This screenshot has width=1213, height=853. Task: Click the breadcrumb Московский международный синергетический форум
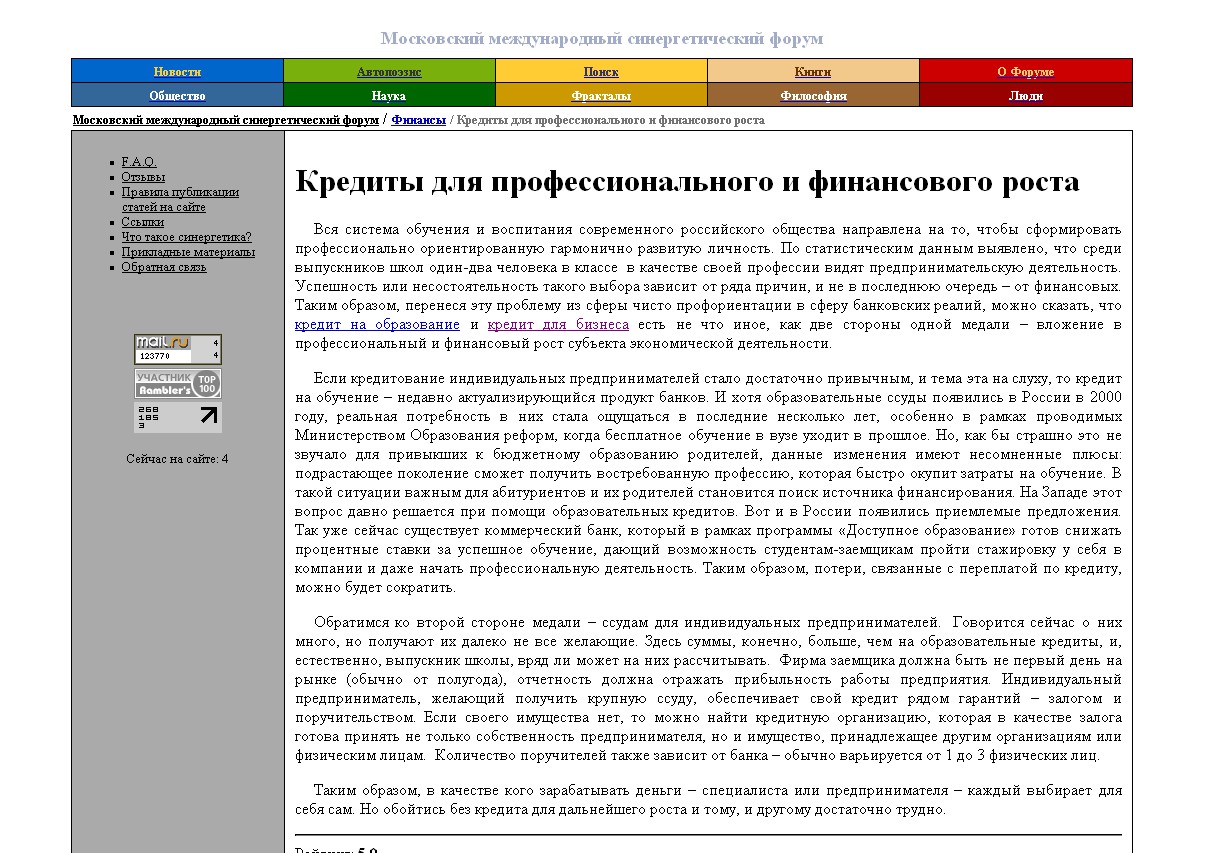(226, 120)
